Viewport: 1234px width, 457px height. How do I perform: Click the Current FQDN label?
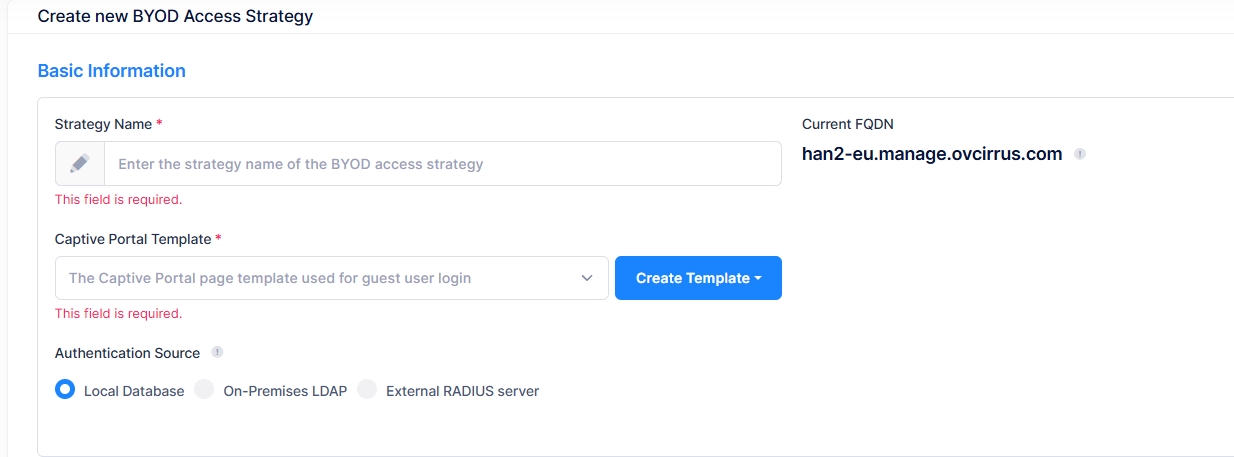point(847,124)
